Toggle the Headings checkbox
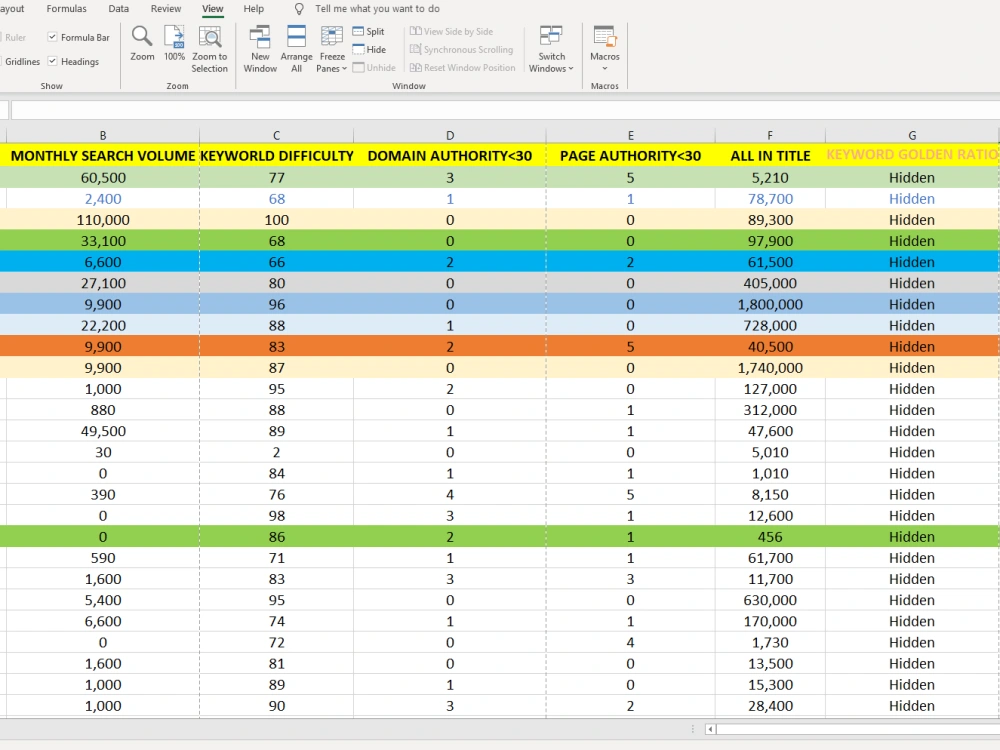 [52, 61]
